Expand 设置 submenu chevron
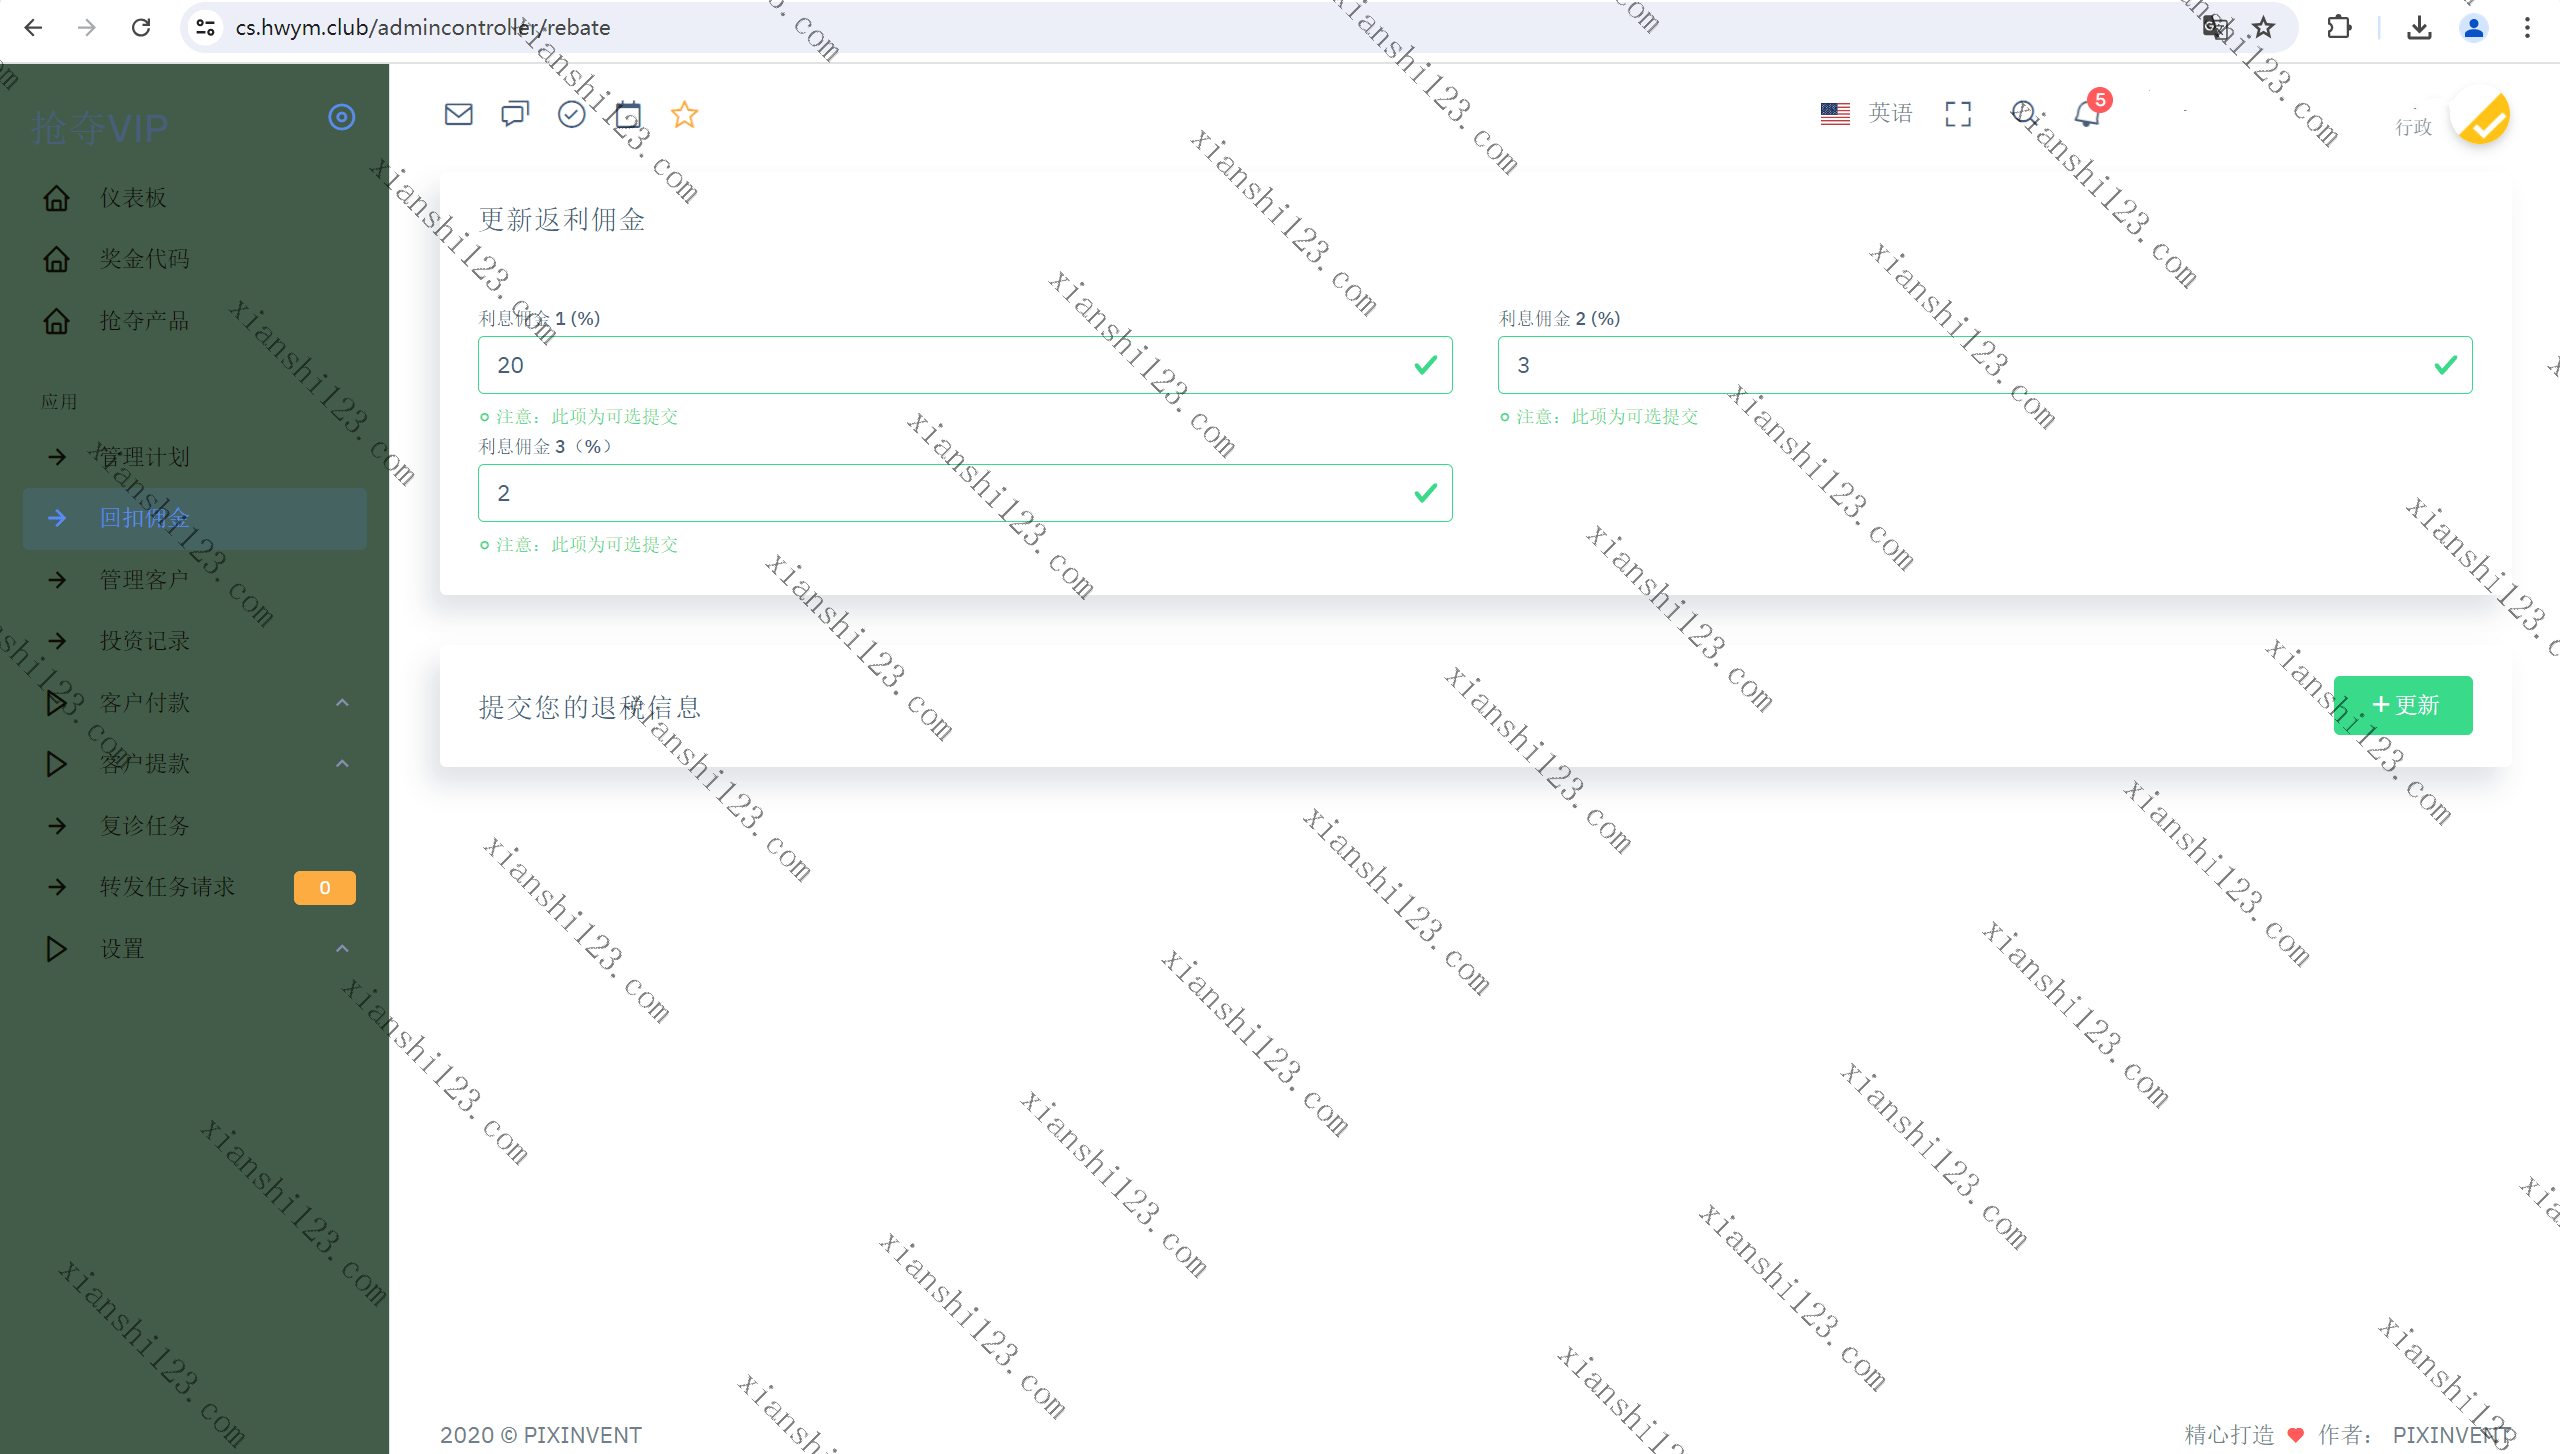Viewport: 2560px width, 1454px height. 342,949
